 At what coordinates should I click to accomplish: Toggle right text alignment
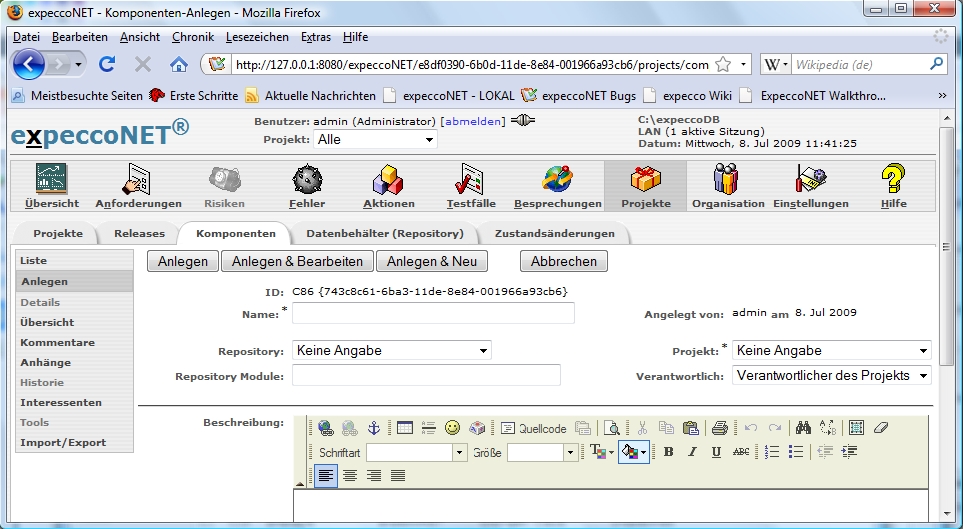click(x=374, y=476)
